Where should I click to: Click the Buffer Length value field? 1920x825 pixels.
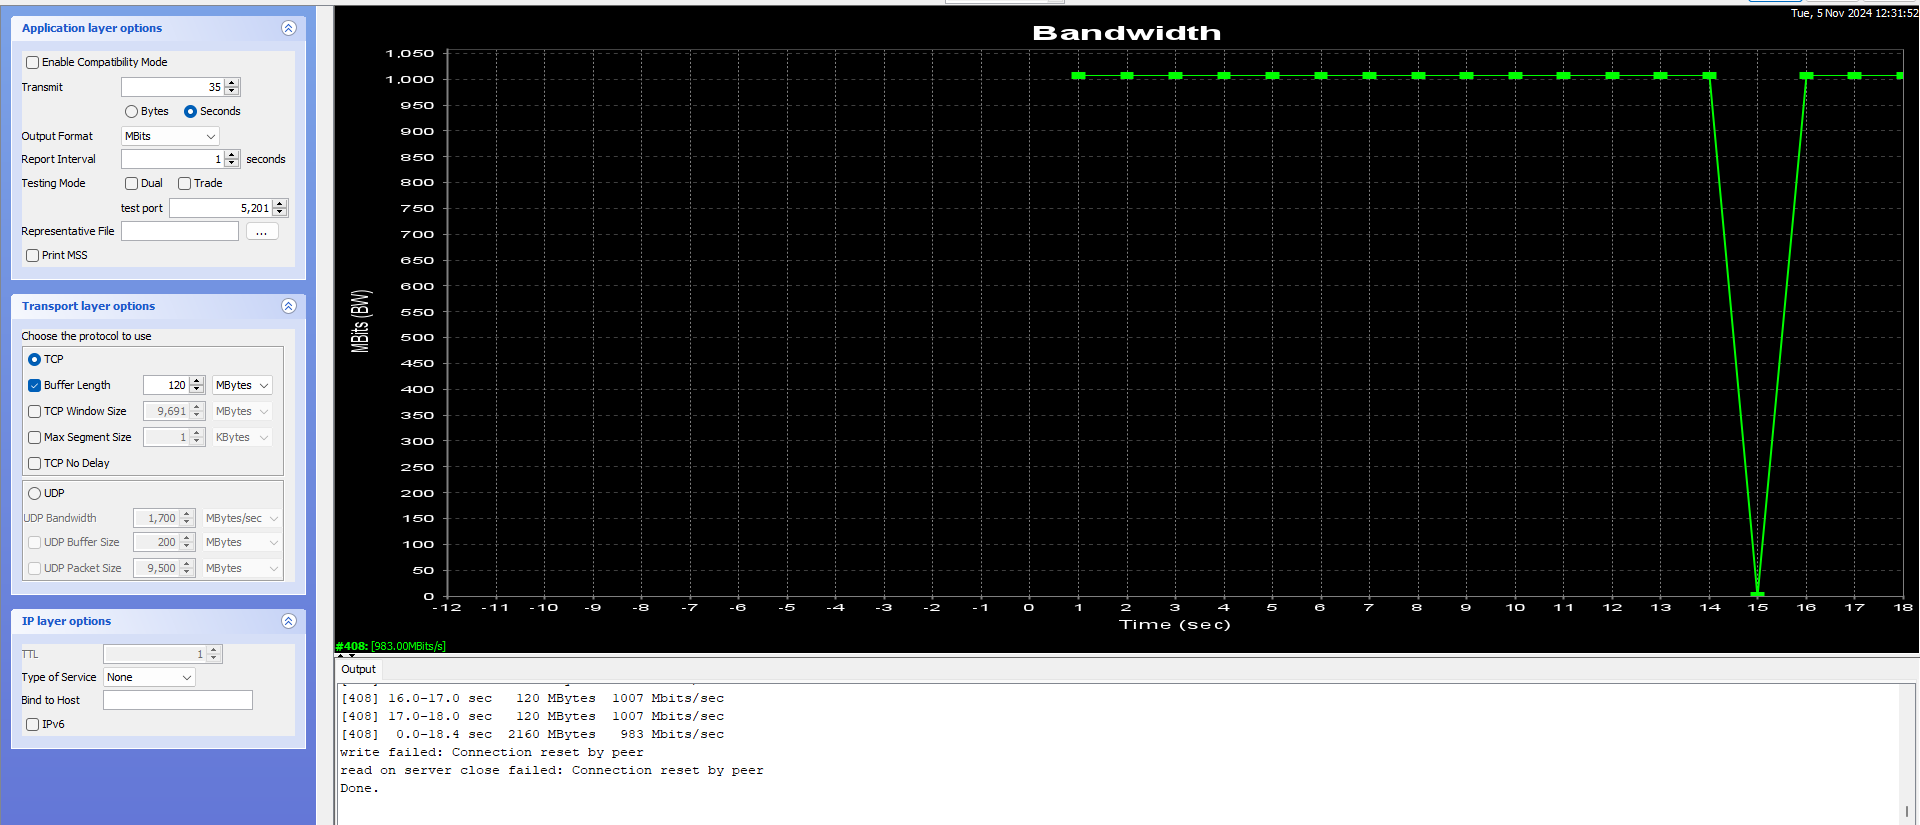(166, 385)
